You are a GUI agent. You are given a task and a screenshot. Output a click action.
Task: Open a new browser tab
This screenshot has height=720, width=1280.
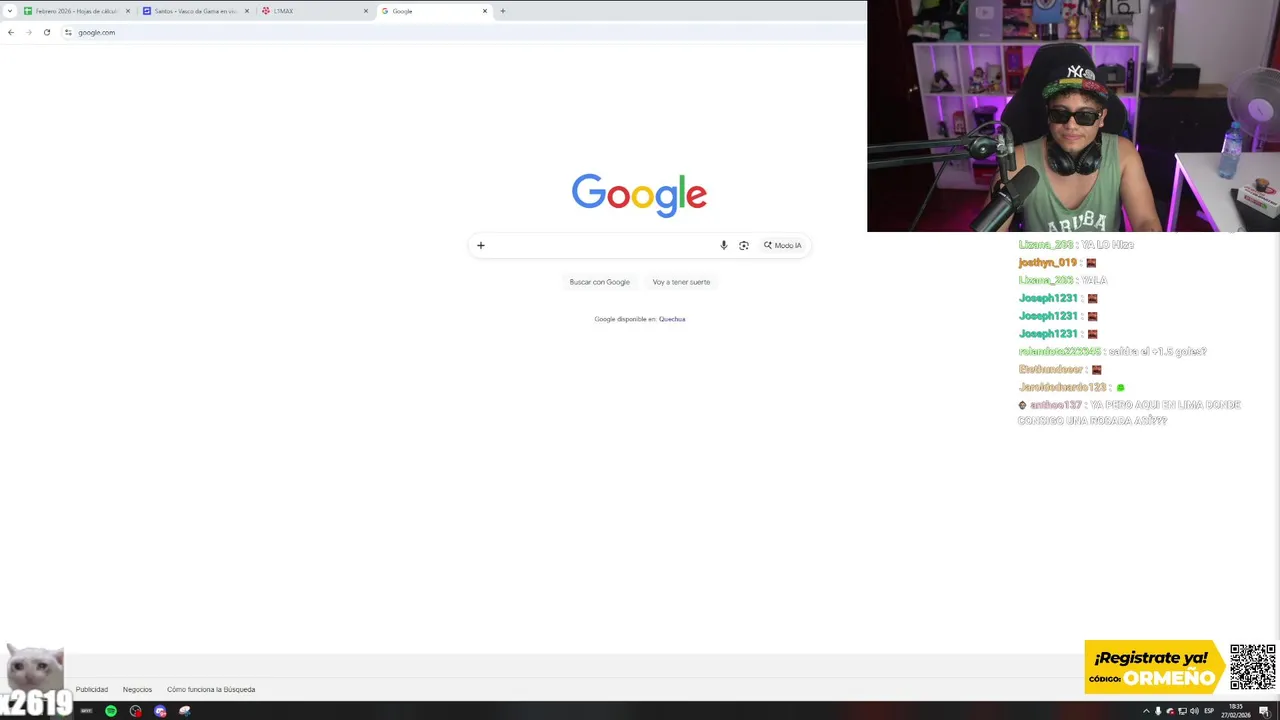point(503,11)
